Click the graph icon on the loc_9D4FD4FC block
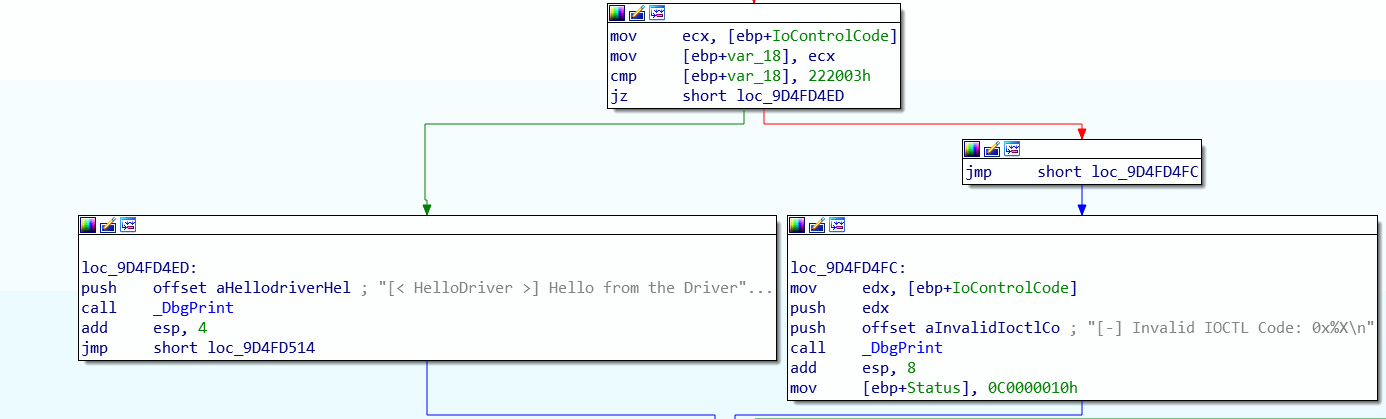Screen dimensions: 1386x419 tap(837, 225)
